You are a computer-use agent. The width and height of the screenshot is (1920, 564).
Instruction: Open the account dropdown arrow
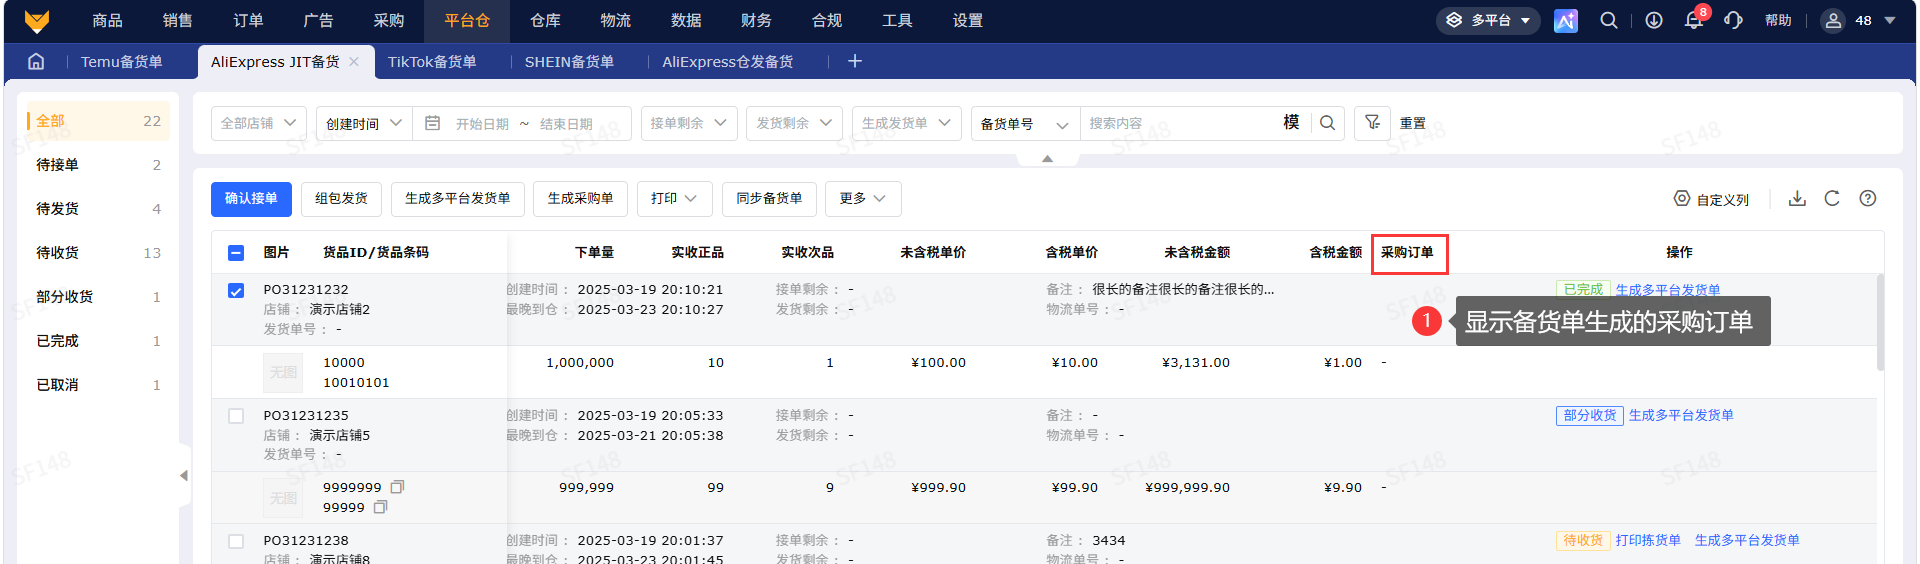(1890, 20)
